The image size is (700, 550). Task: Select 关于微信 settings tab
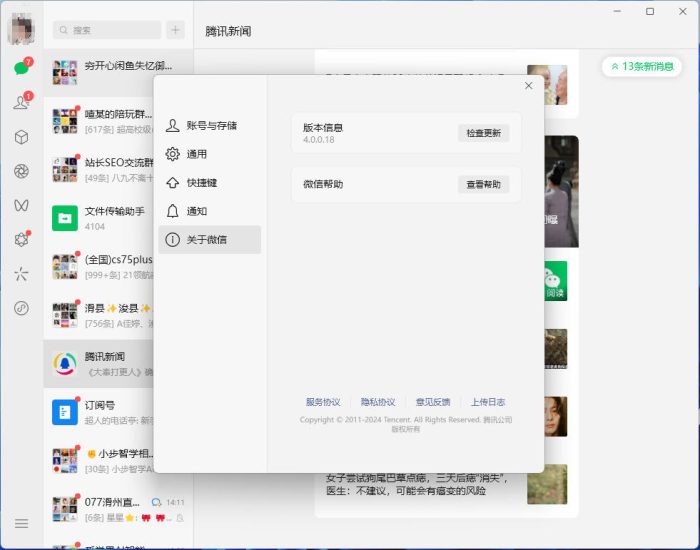click(210, 240)
